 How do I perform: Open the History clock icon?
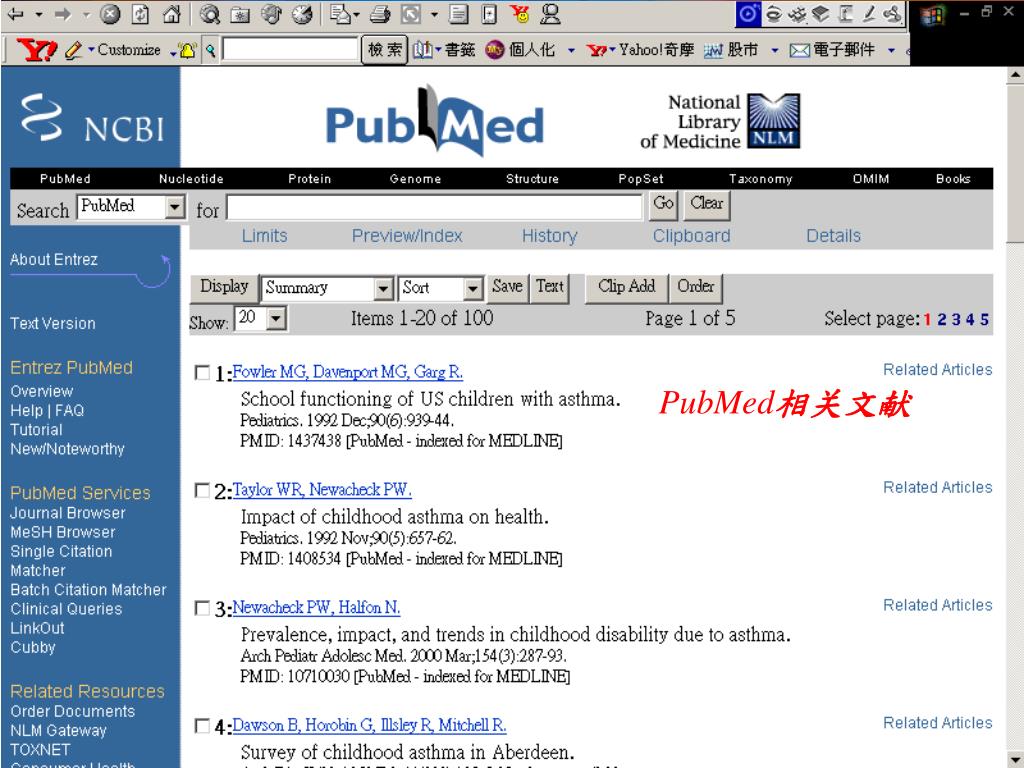(302, 14)
